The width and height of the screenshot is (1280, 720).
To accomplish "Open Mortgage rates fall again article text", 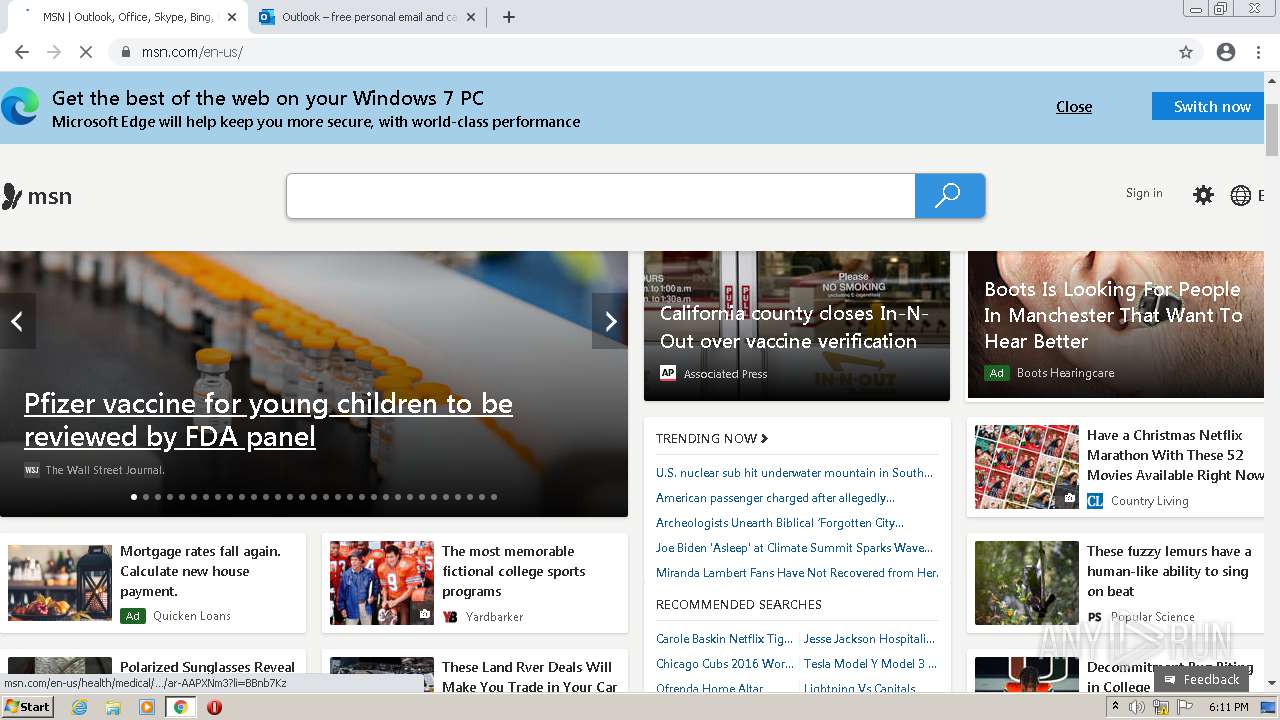I will click(x=200, y=571).
